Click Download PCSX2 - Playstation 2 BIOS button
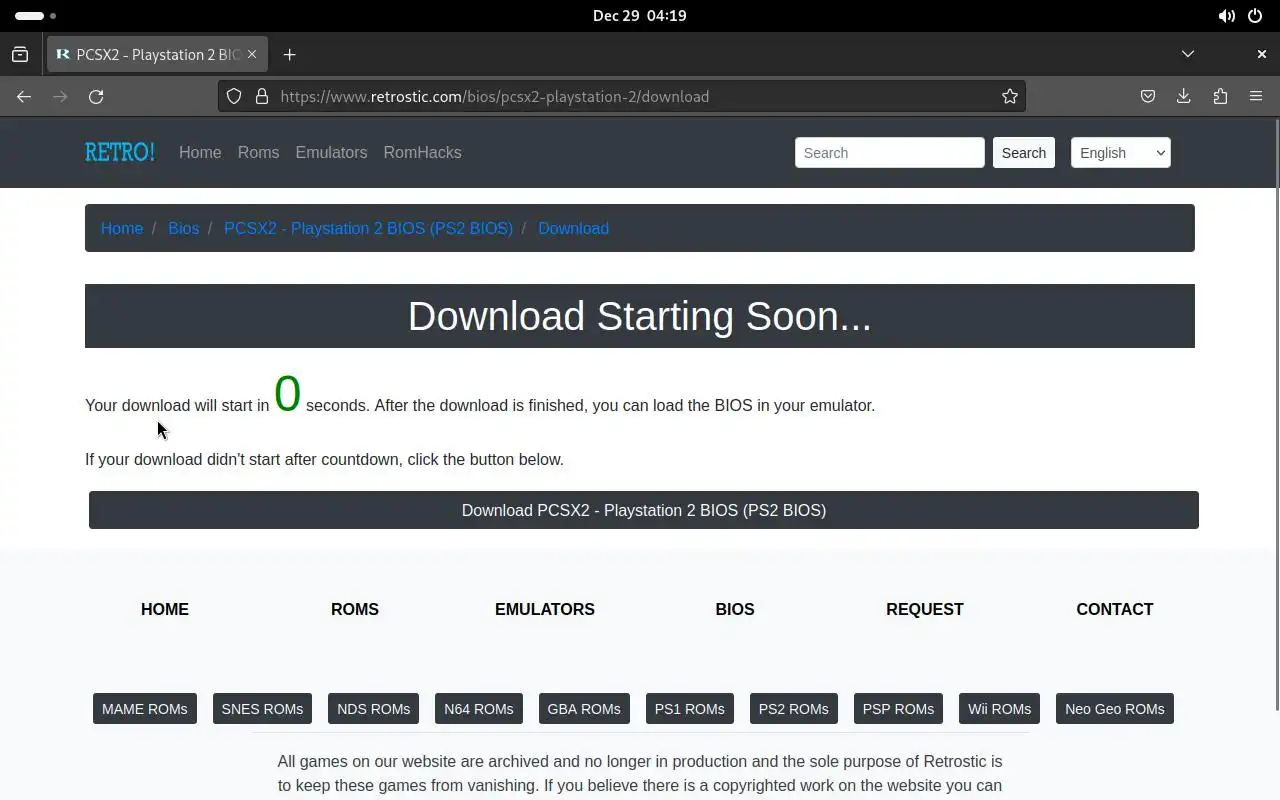Image resolution: width=1280 pixels, height=800 pixels. click(x=644, y=510)
